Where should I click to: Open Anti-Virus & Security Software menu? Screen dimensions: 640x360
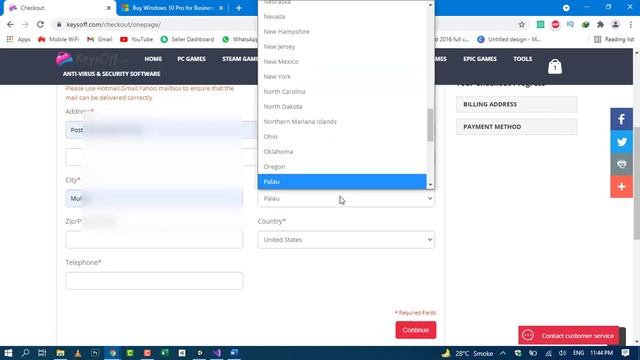pyautogui.click(x=111, y=74)
